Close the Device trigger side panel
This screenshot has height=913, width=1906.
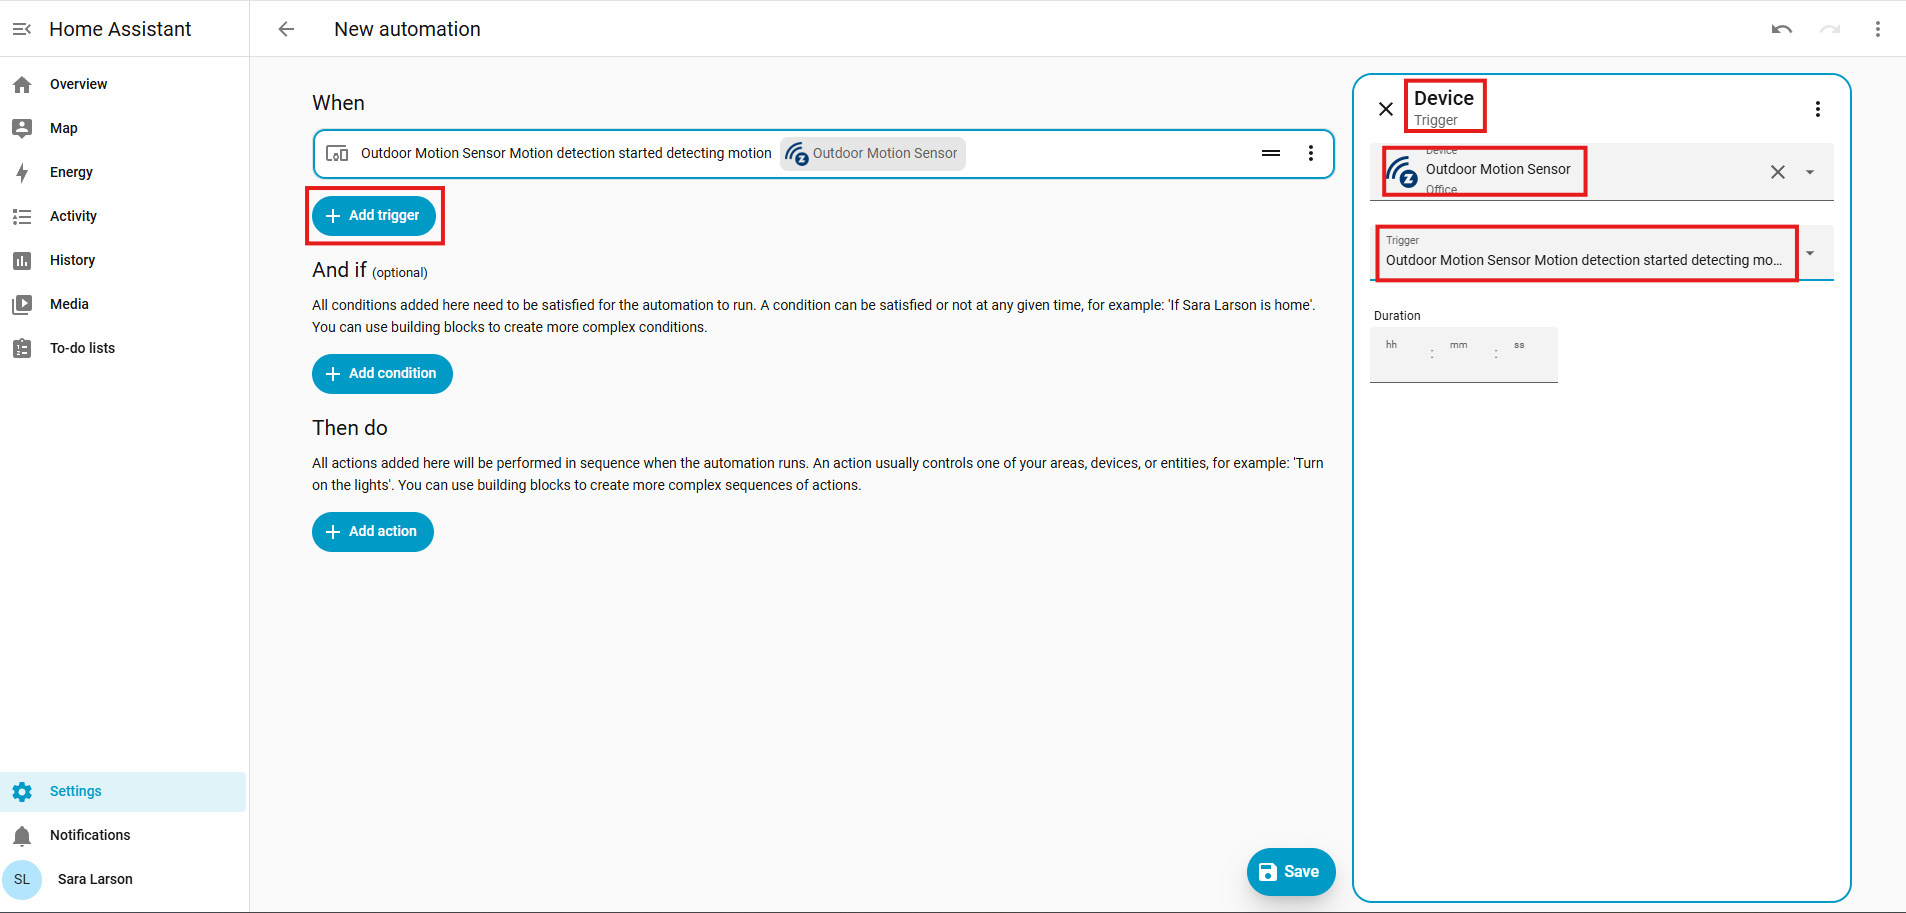click(x=1386, y=109)
